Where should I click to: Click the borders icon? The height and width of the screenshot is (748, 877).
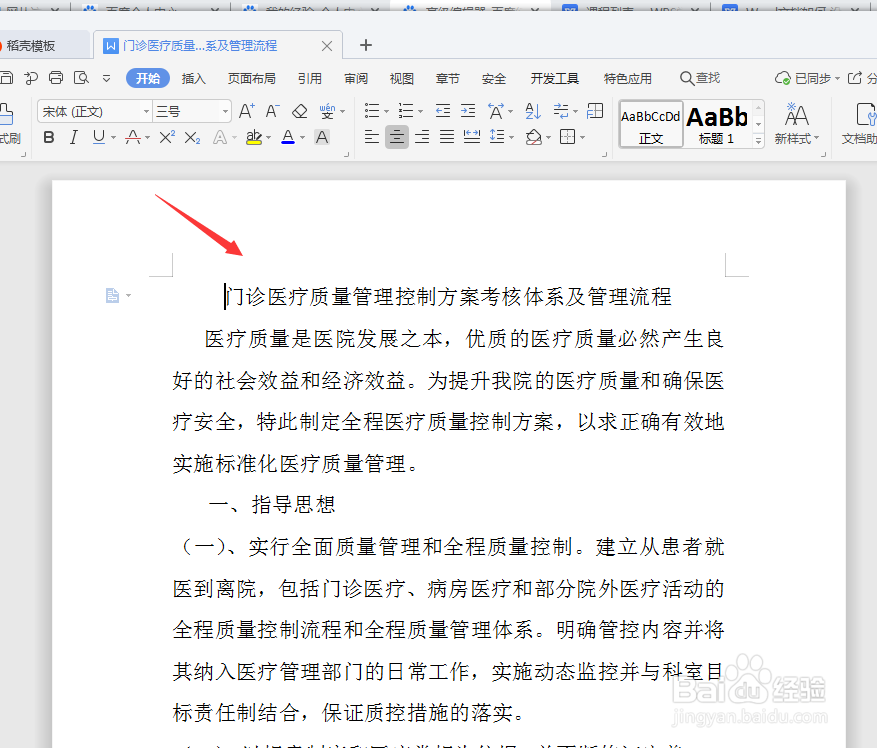click(568, 137)
